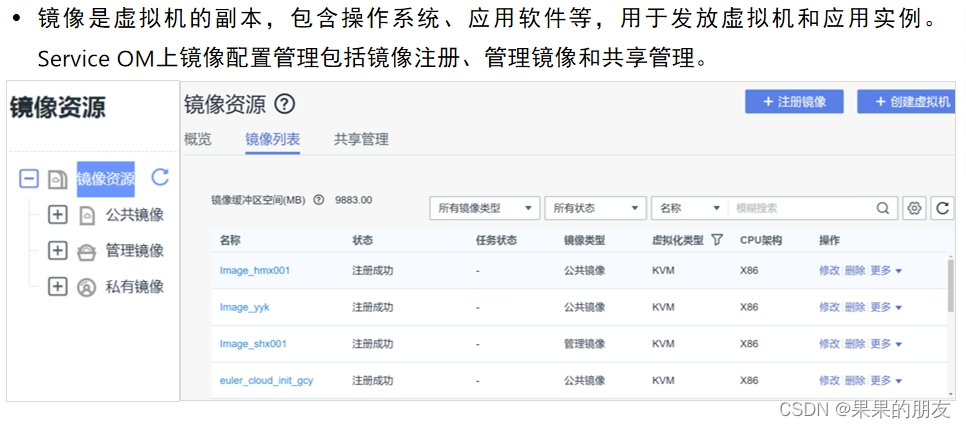
Task: Select 公共镜像 in the tree
Action: (134, 215)
